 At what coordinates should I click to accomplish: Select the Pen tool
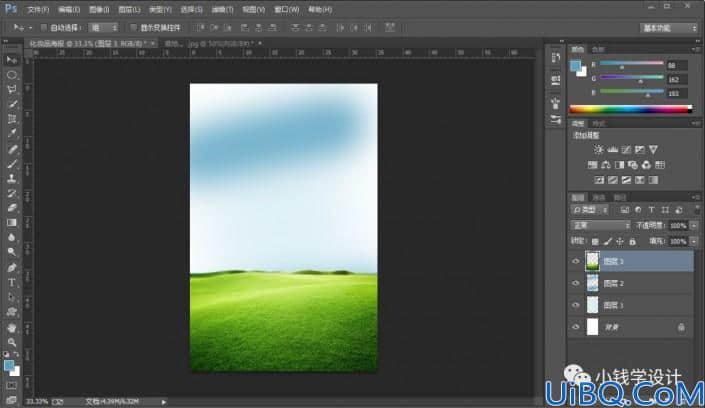(12, 268)
